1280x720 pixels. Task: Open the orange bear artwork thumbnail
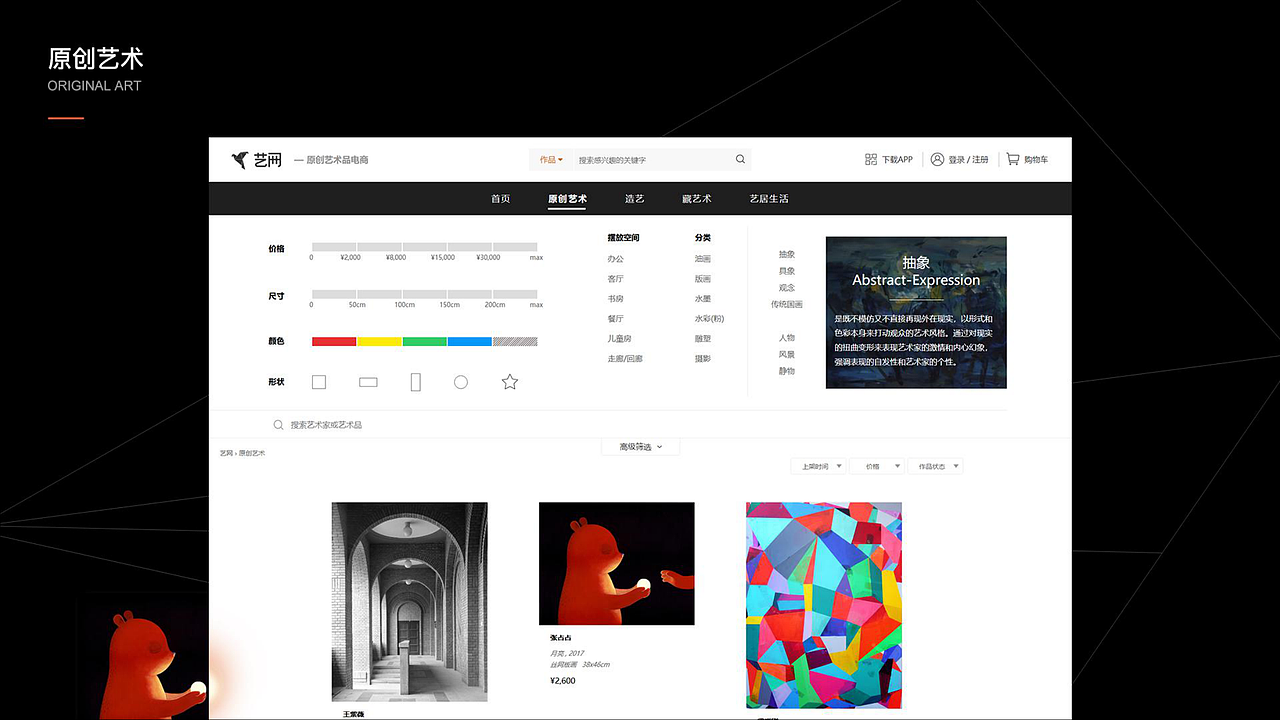coord(617,564)
